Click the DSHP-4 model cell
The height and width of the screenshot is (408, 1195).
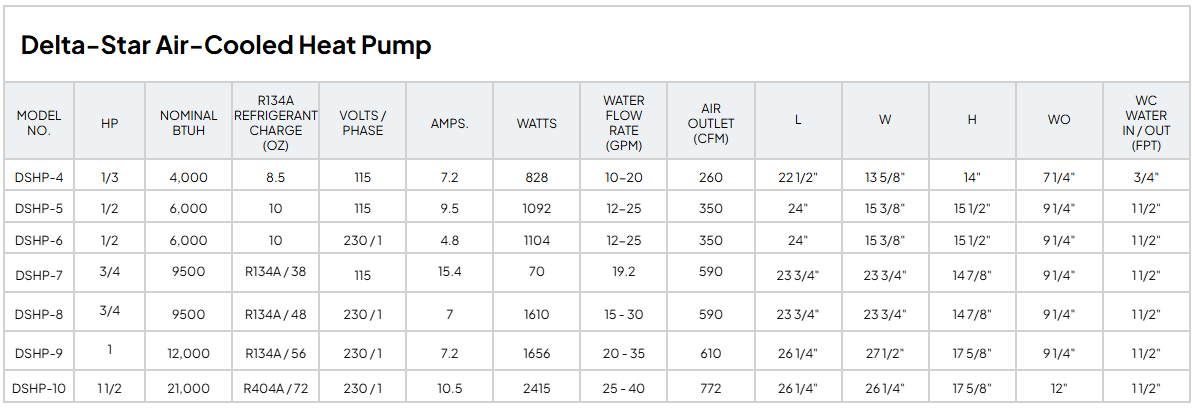coord(39,178)
